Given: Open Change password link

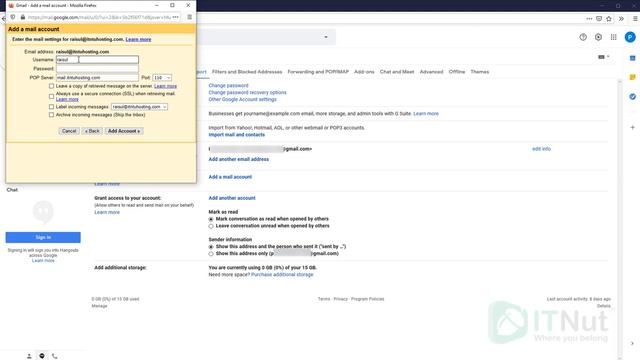Looking at the screenshot, I should (228, 86).
